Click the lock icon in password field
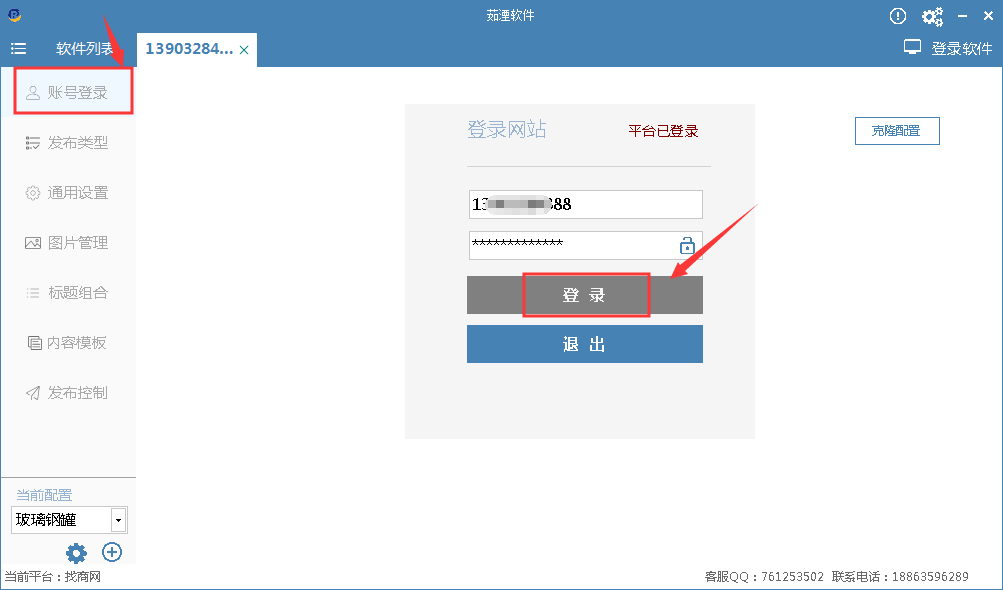 click(687, 245)
